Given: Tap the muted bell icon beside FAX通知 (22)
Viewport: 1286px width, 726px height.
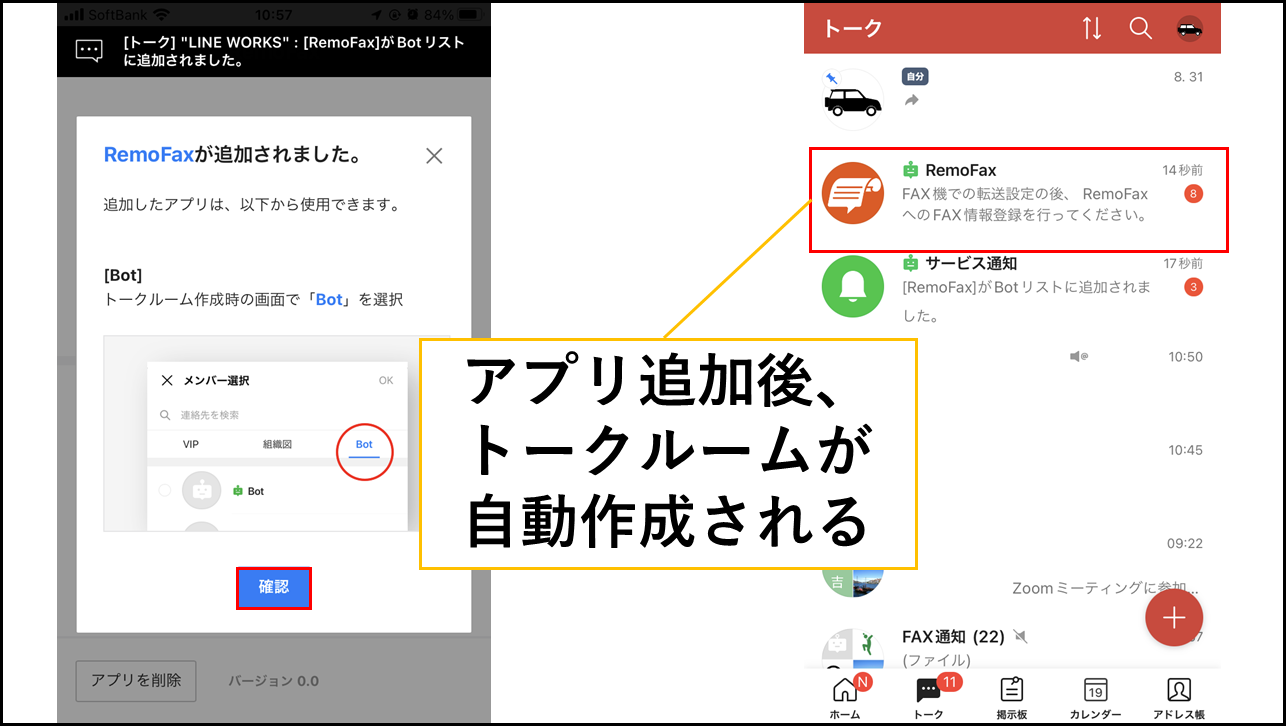Looking at the screenshot, I should click(x=1020, y=637).
